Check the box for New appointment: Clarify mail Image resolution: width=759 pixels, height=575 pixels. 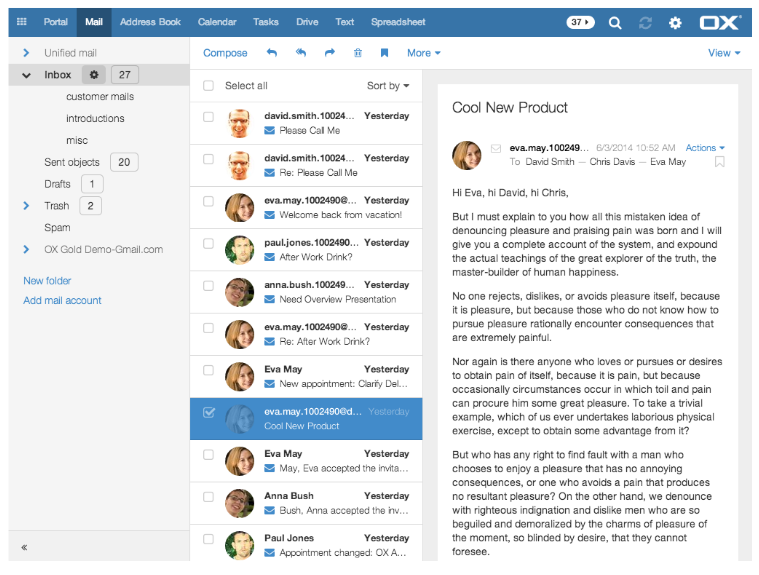pyautogui.click(x=209, y=370)
